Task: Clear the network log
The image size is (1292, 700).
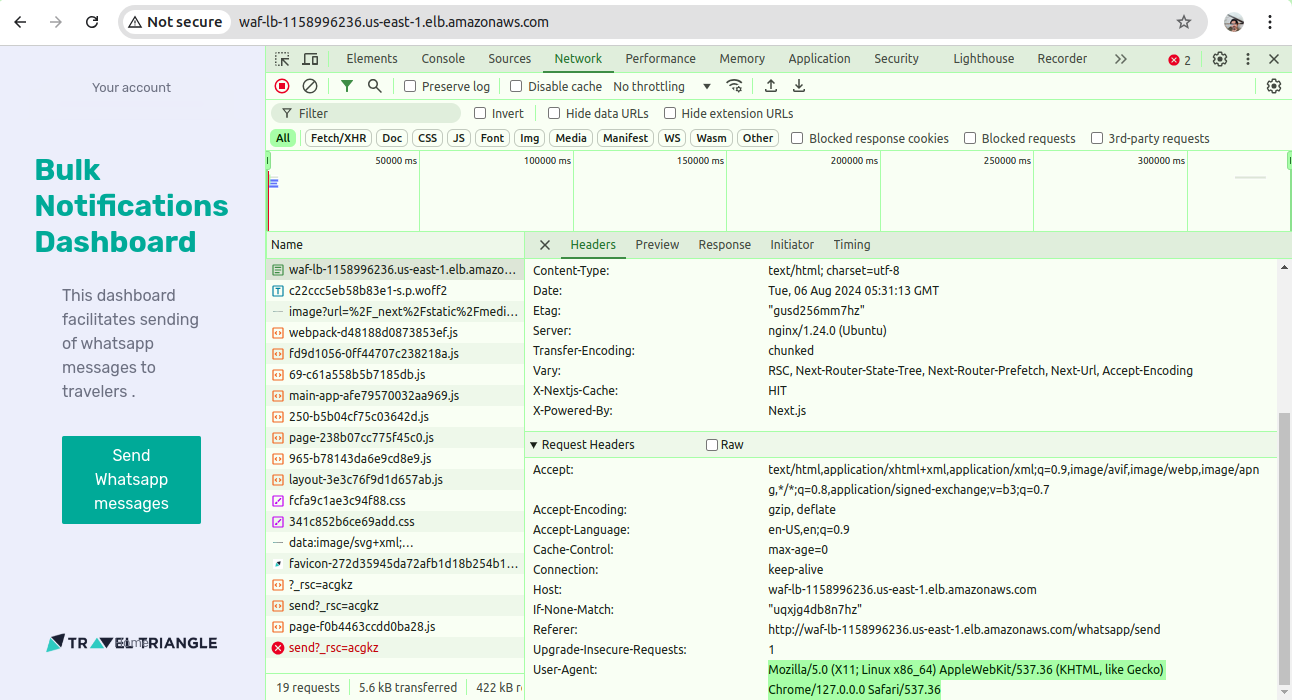Action: point(310,87)
